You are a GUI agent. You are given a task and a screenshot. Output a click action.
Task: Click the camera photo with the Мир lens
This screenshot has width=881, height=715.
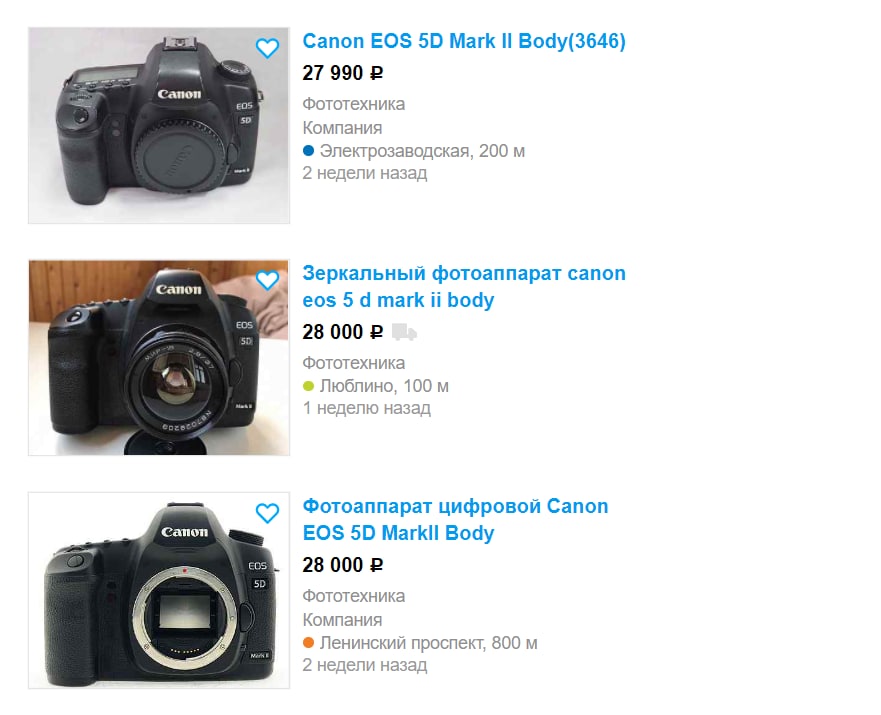(x=159, y=358)
